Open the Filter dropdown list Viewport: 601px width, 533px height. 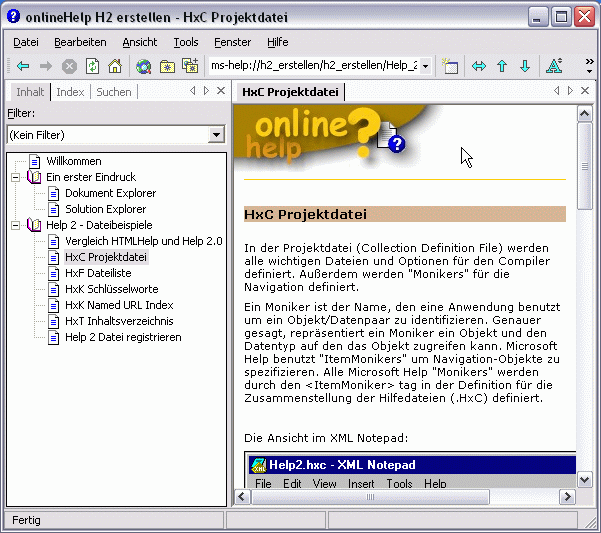coord(217,134)
